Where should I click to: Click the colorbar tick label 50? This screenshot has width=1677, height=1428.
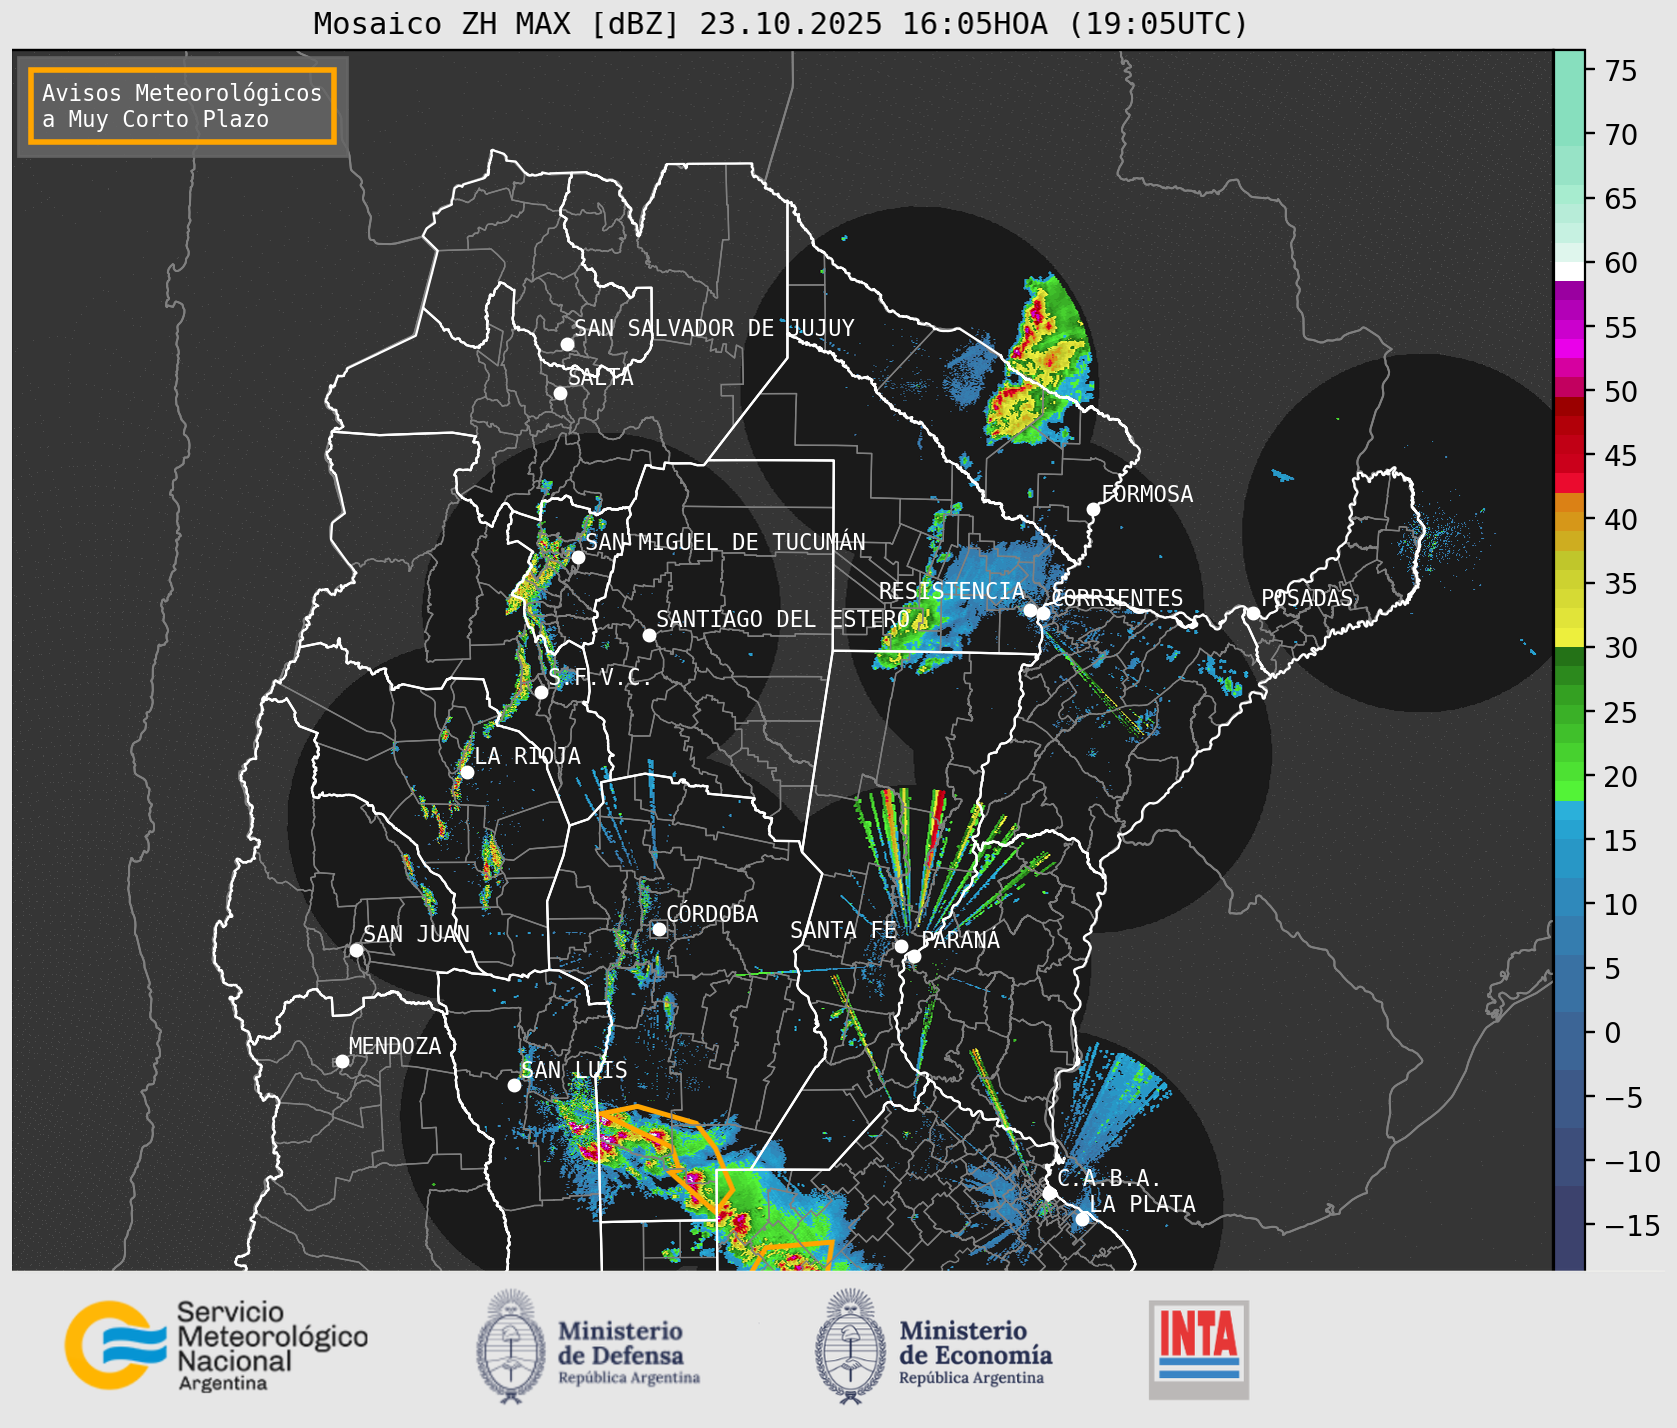1621,392
